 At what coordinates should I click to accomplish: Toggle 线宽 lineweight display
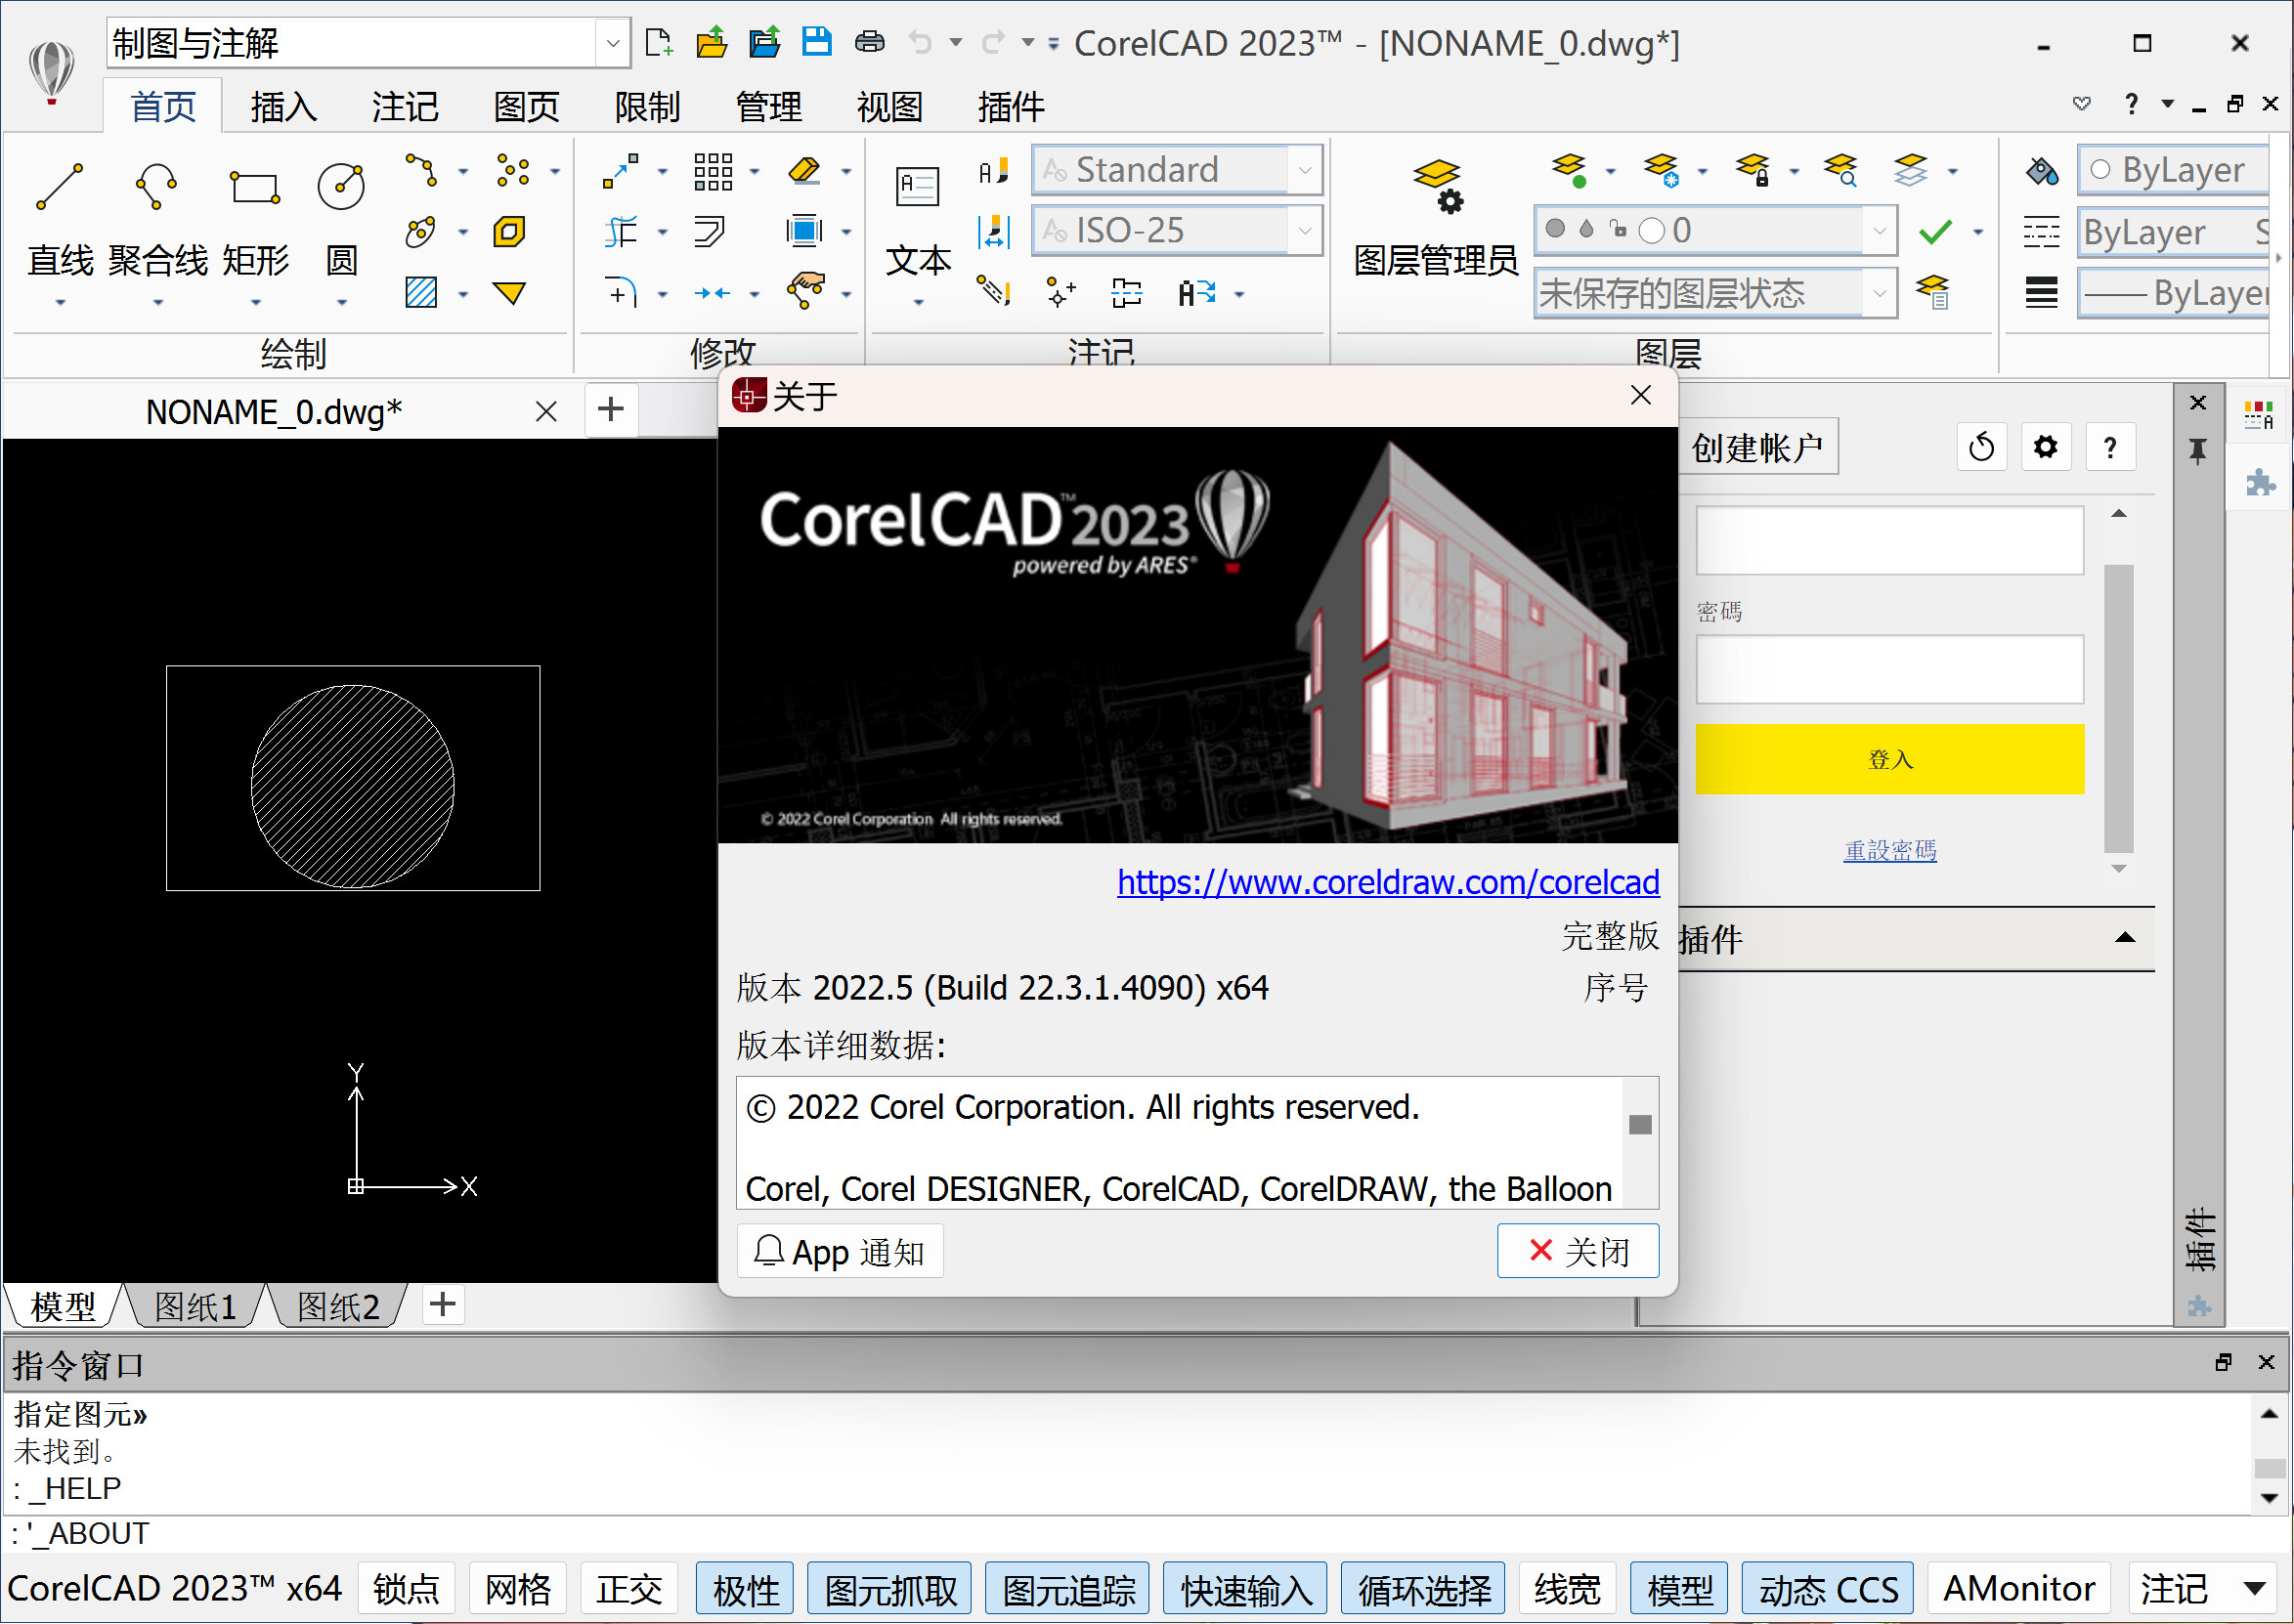pos(1567,1588)
